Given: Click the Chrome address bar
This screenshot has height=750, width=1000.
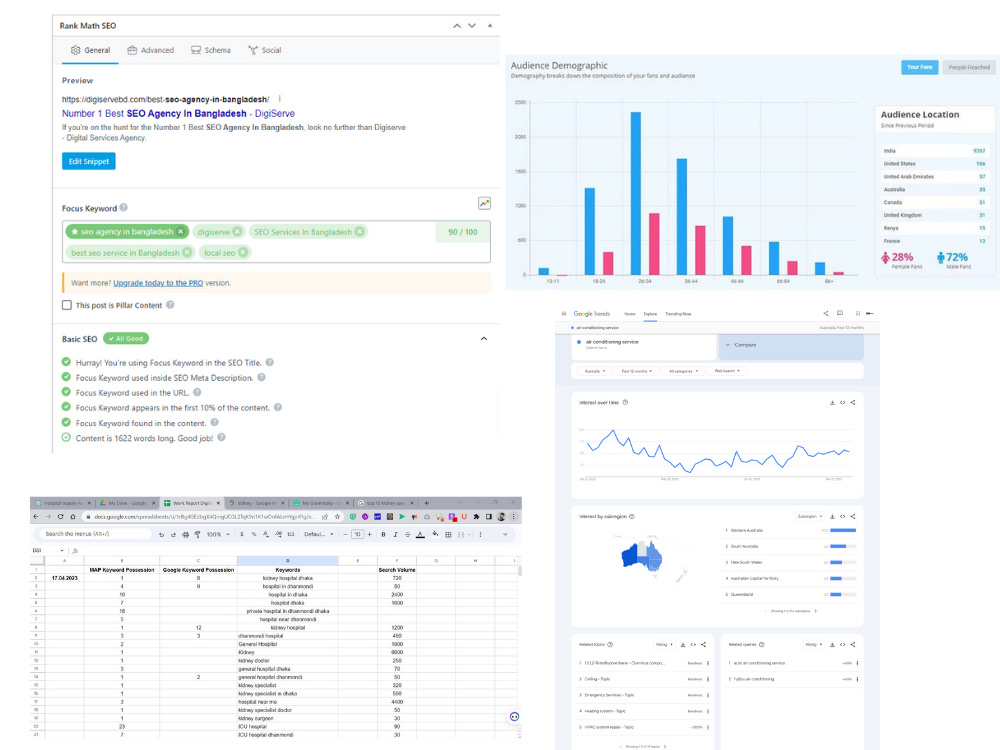Looking at the screenshot, I should click(205, 517).
